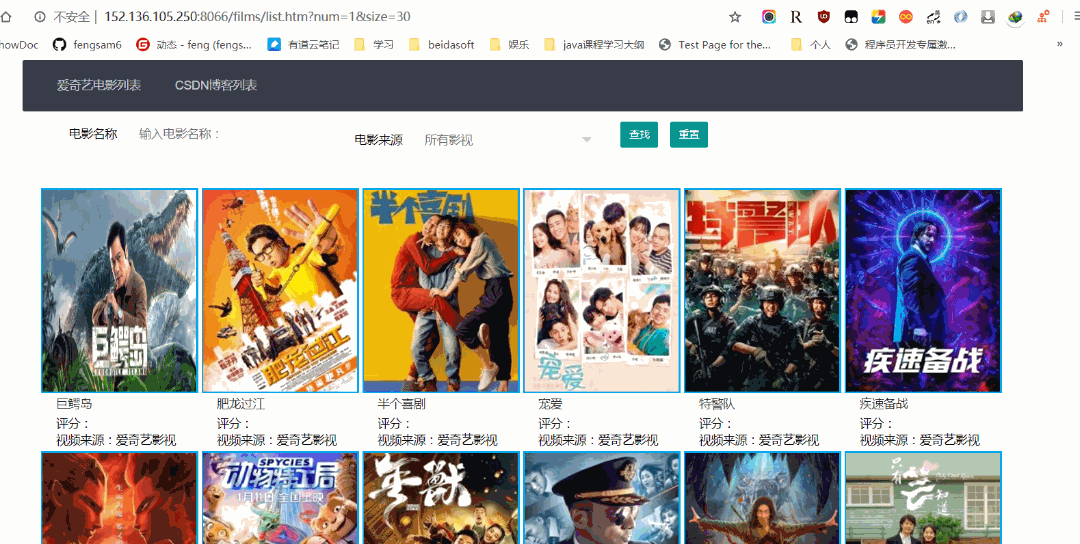Open the java课程学习大纲 bookmark folder

click(x=594, y=45)
